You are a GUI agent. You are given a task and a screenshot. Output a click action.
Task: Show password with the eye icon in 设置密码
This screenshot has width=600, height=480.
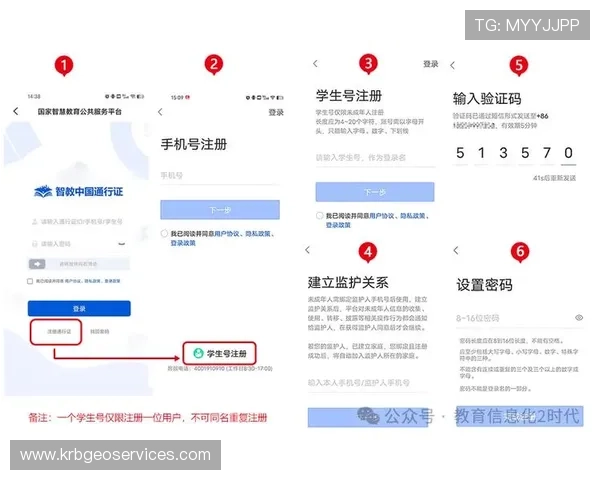pyautogui.click(x=579, y=317)
